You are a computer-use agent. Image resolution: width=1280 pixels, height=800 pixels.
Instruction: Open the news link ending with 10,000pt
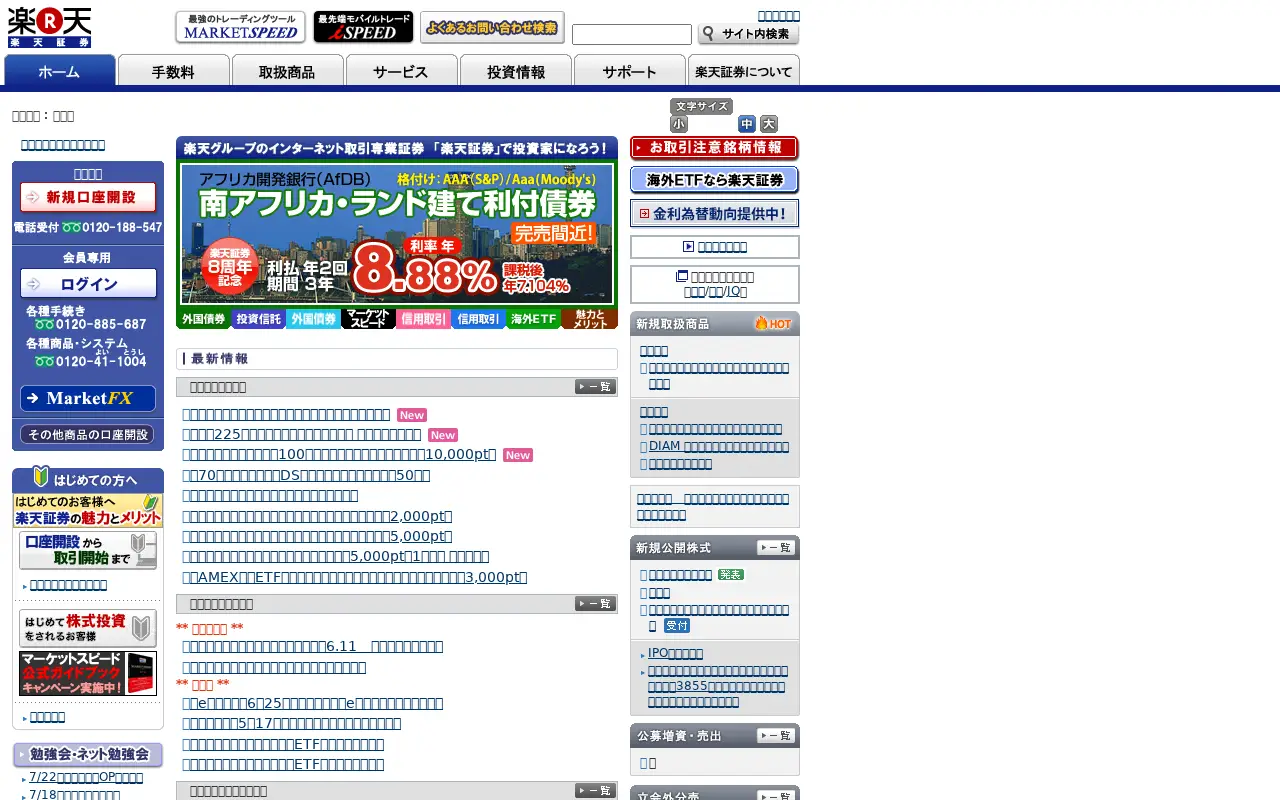340,454
